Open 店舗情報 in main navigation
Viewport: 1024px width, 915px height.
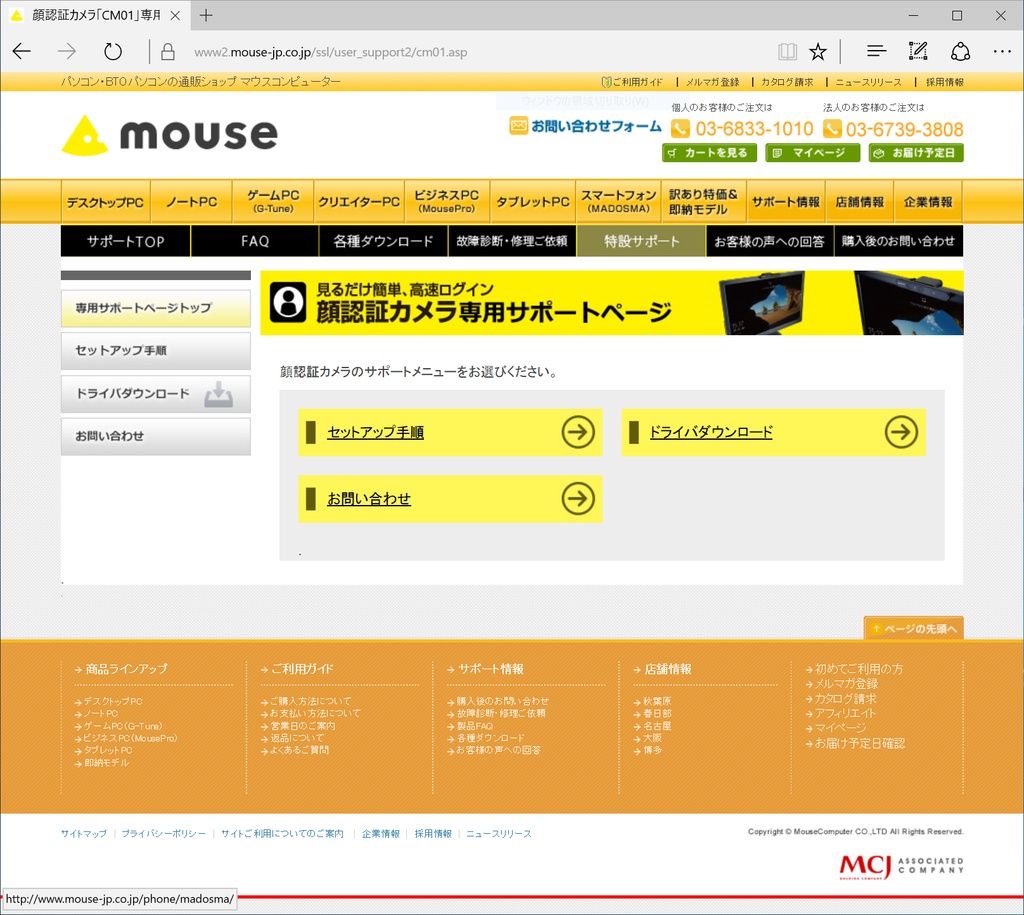click(x=859, y=202)
